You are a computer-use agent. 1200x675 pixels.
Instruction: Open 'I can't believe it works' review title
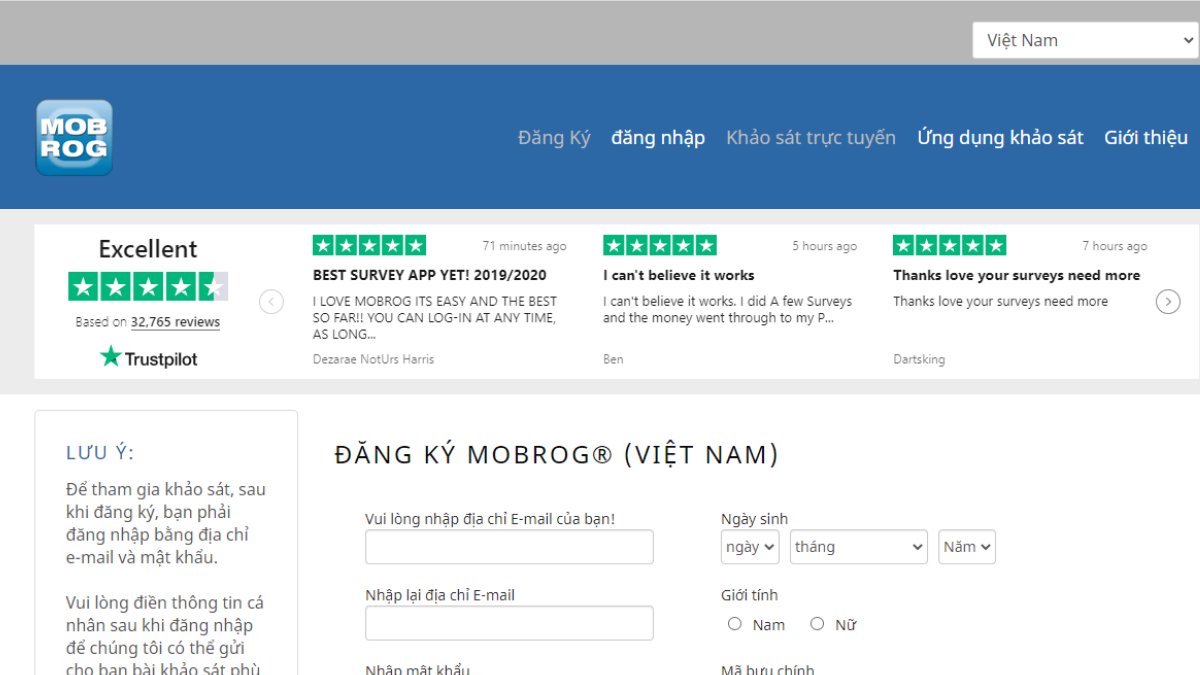[x=679, y=275]
